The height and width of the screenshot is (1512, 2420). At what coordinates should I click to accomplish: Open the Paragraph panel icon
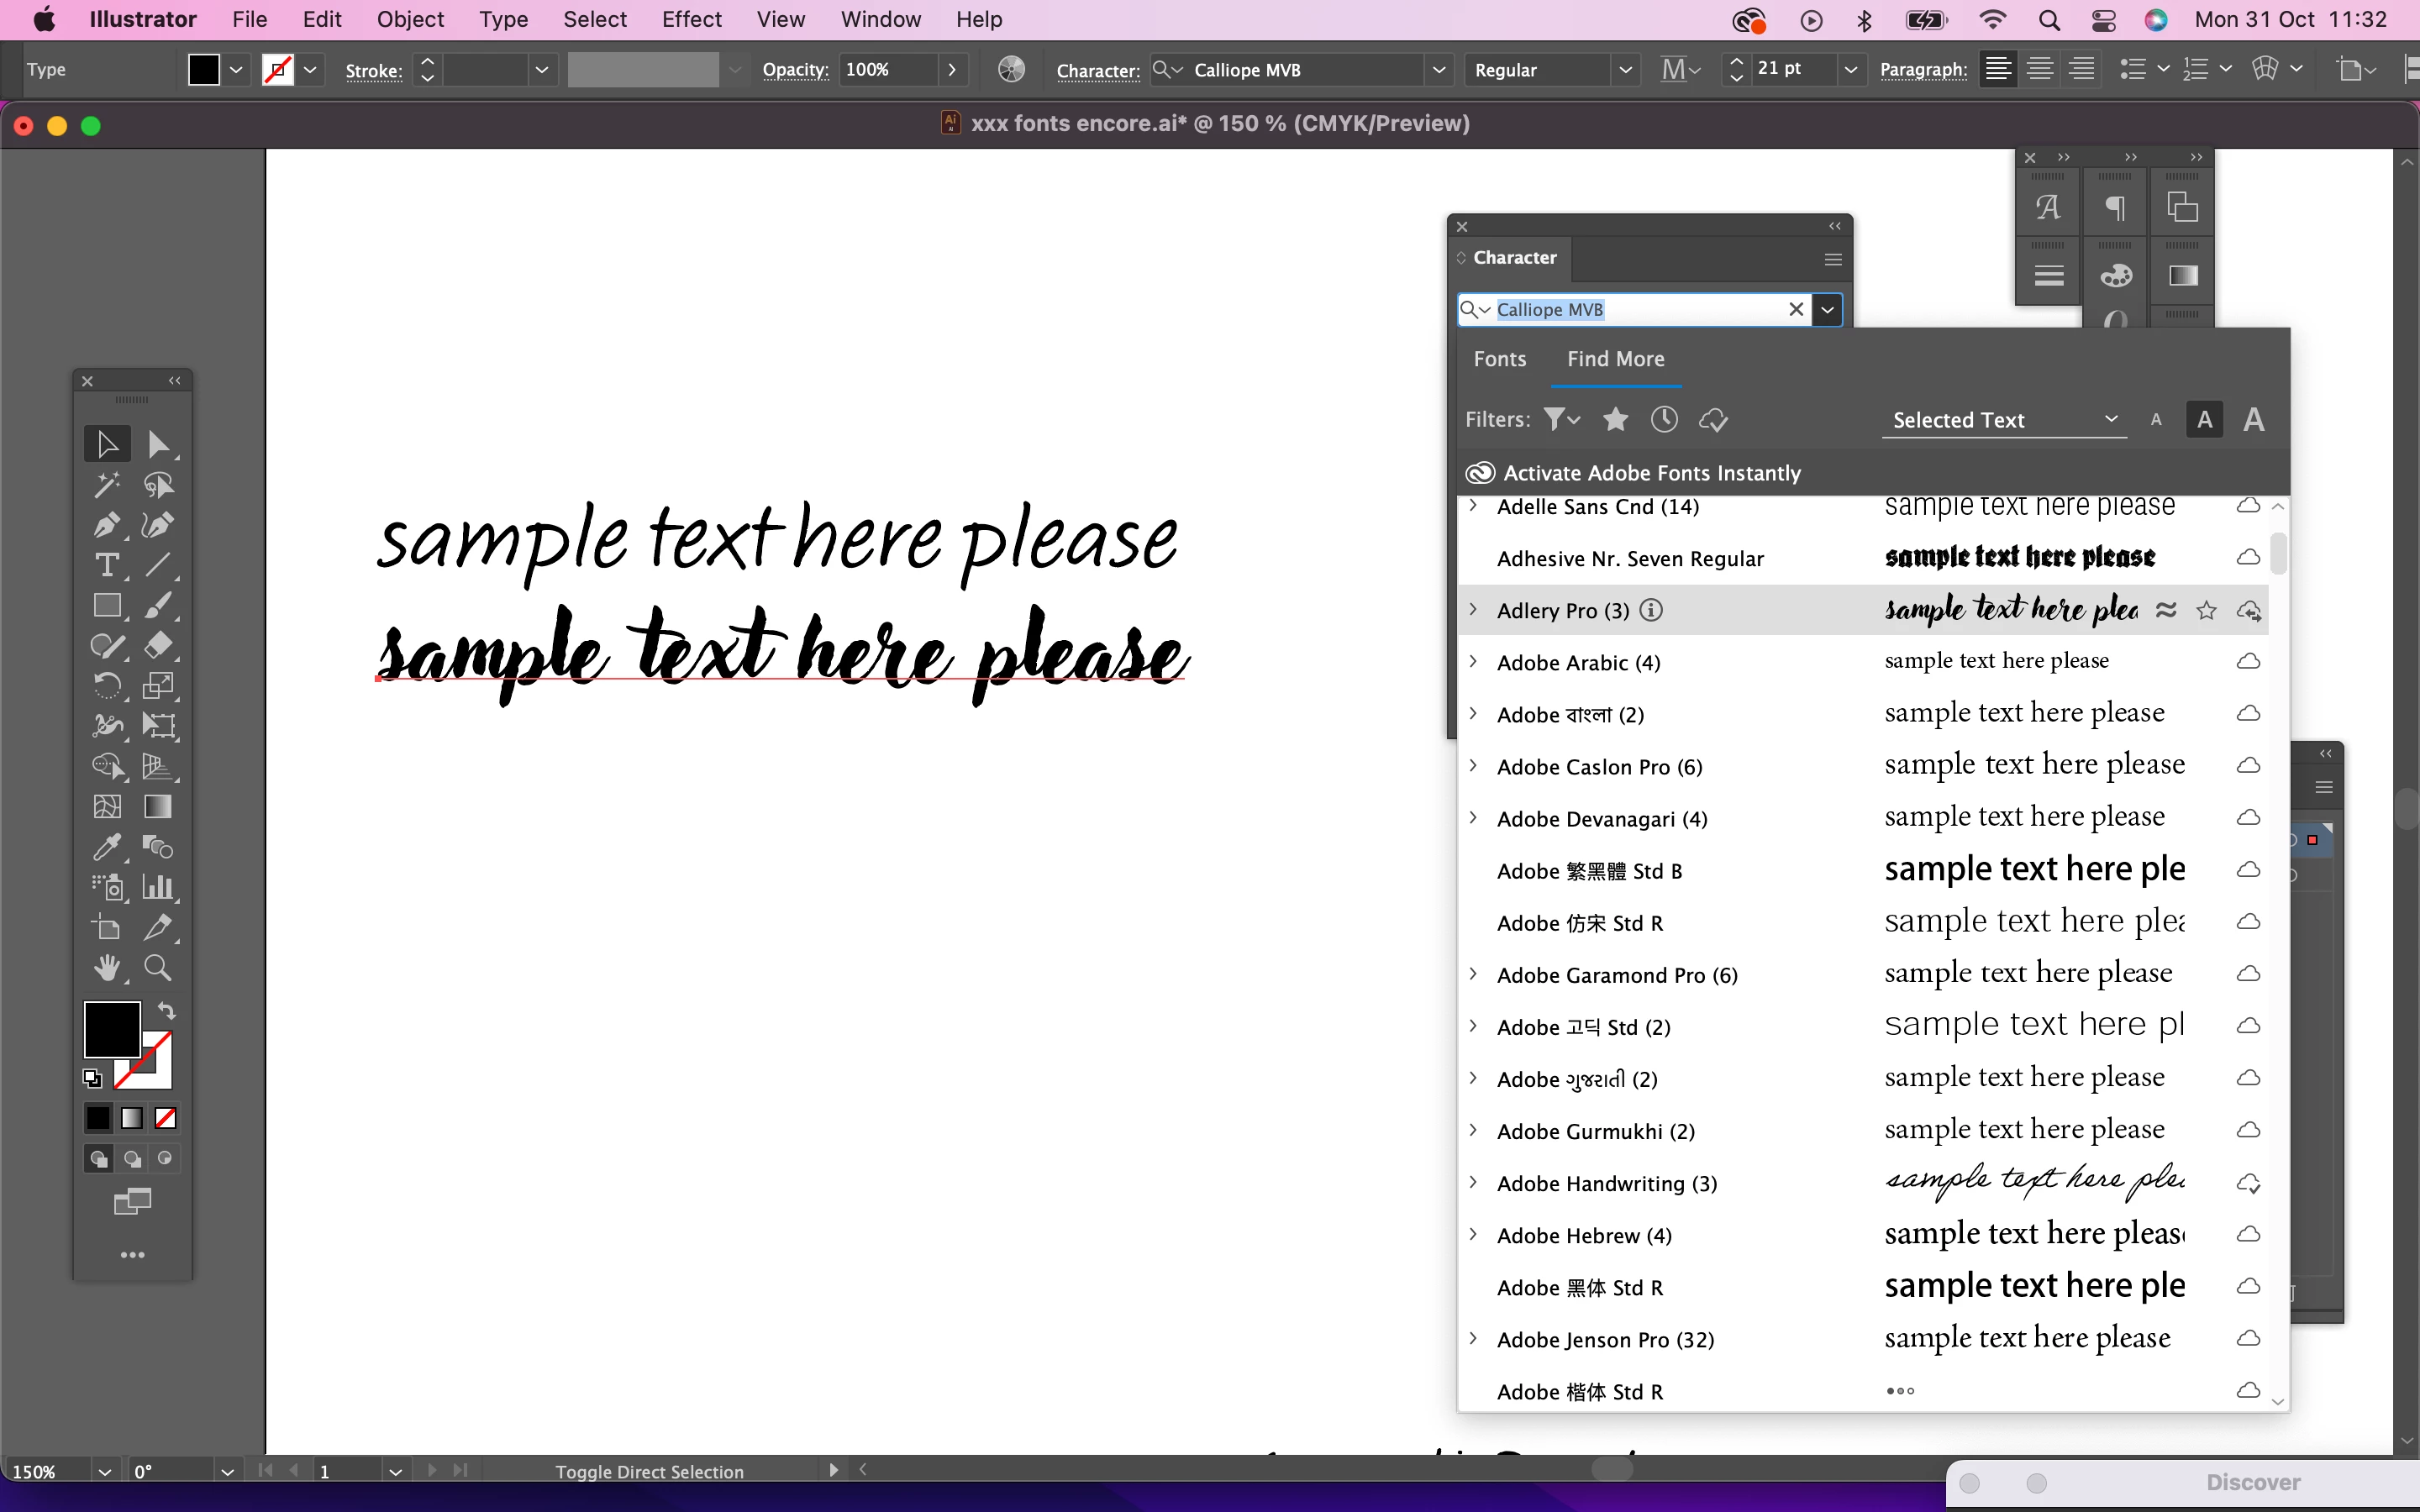[2114, 208]
